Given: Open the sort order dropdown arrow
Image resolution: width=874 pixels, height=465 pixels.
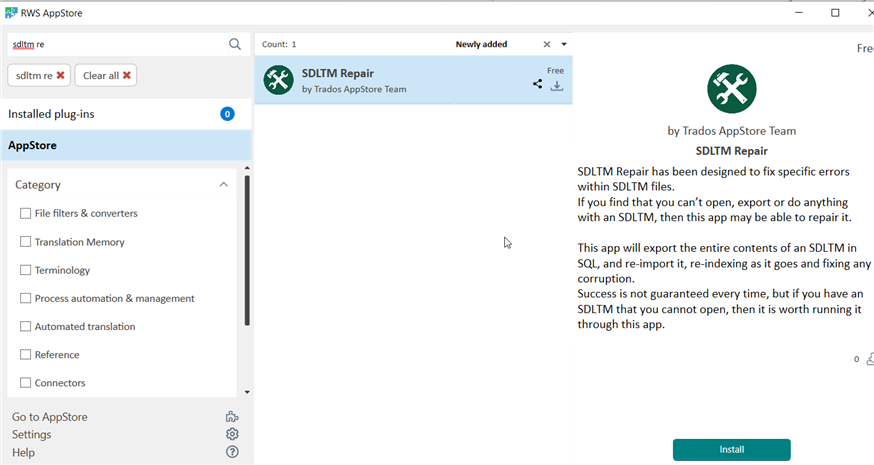Looking at the screenshot, I should tap(564, 45).
